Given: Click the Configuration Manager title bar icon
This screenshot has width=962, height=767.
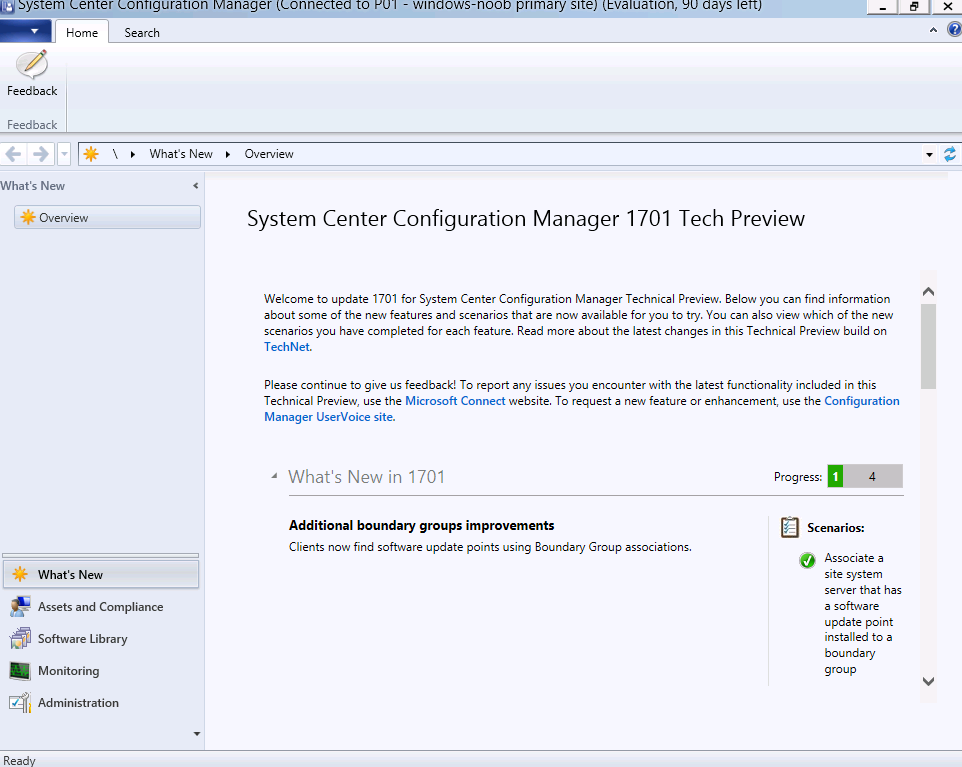Looking at the screenshot, I should 7,6.
